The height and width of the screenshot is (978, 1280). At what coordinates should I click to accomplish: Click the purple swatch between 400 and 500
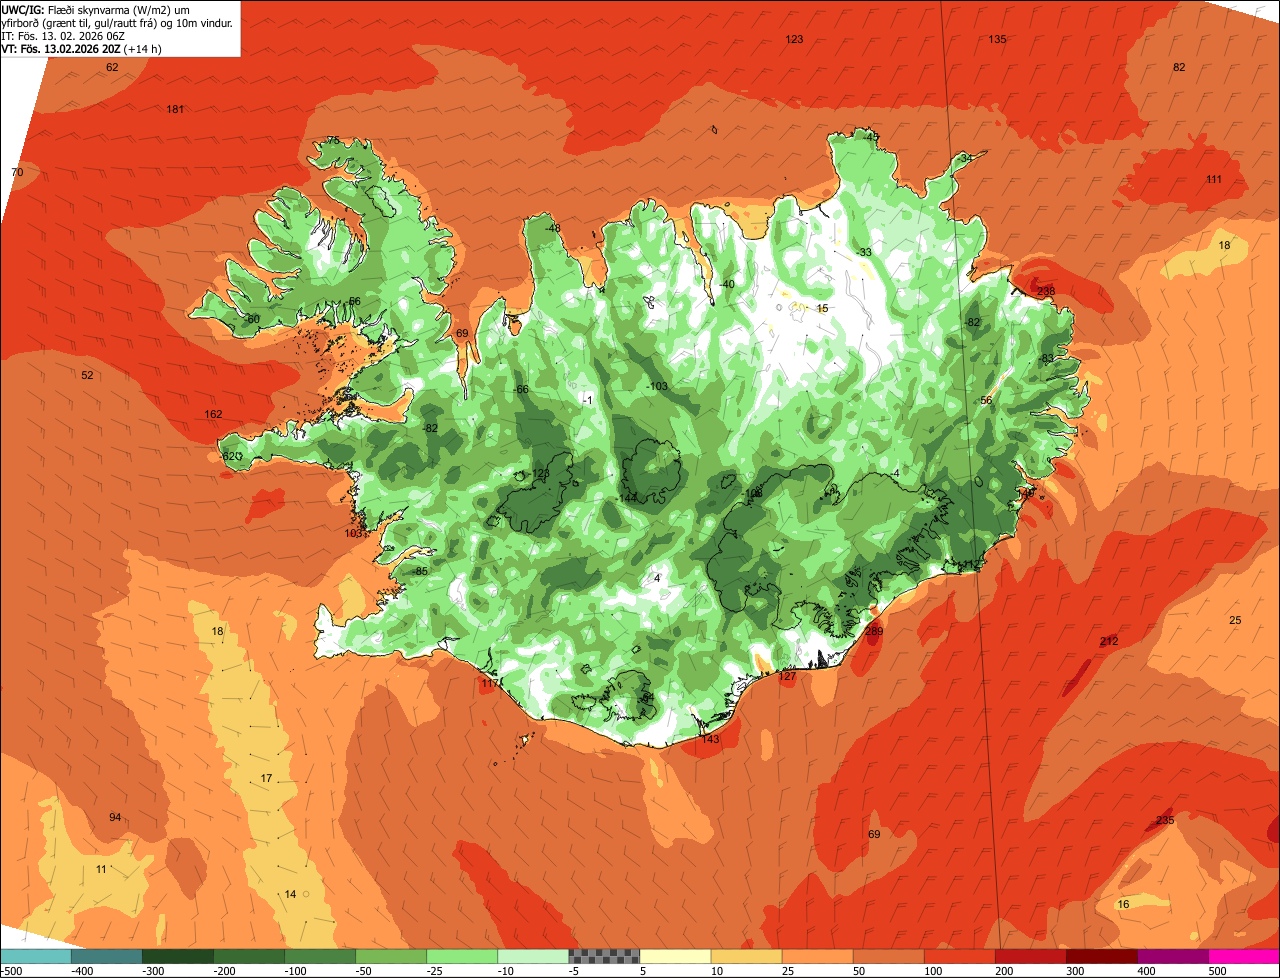tap(1173, 956)
